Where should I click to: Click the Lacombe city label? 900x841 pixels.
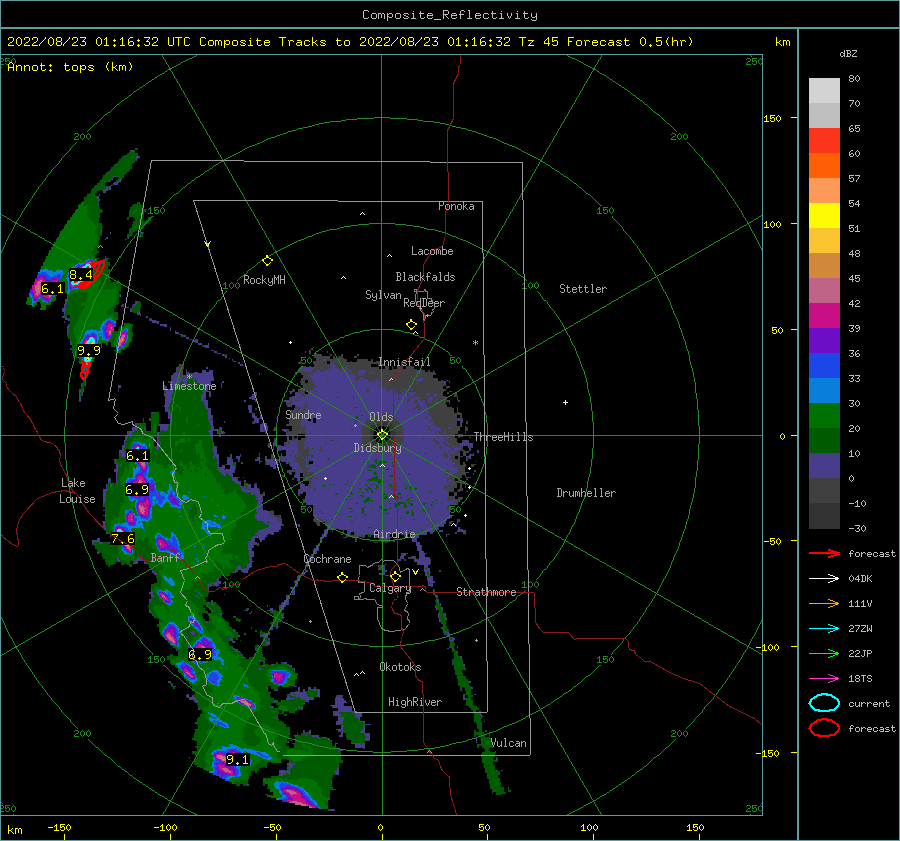coord(432,251)
